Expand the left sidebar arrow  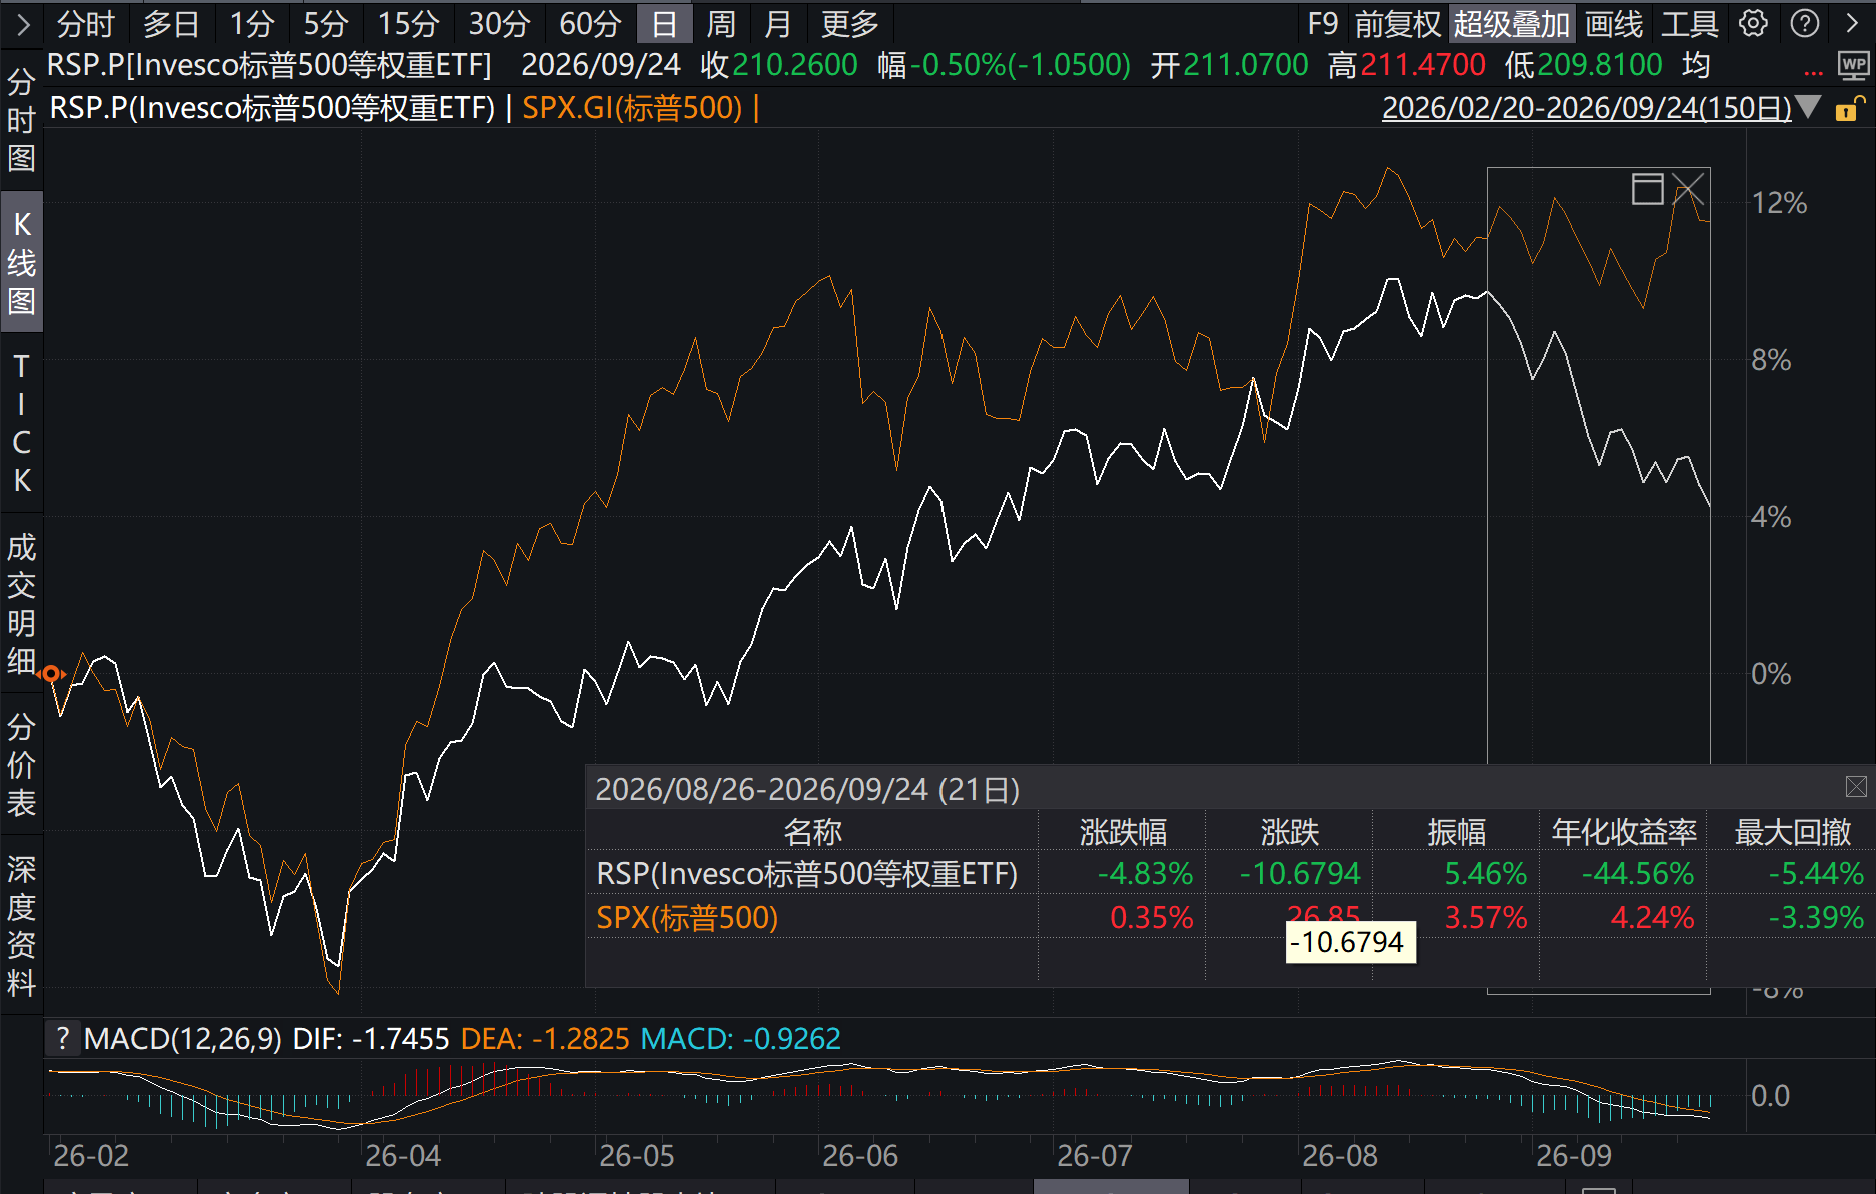22,23
